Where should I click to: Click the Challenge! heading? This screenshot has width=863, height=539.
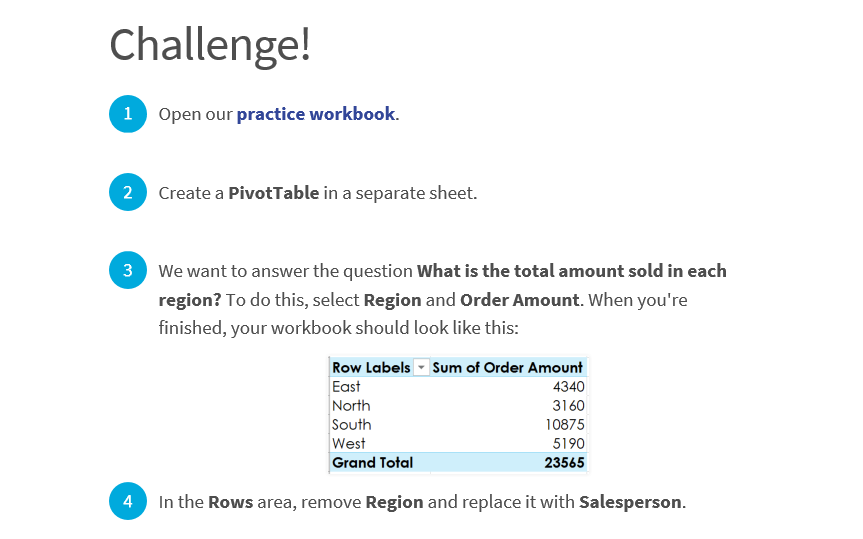click(x=210, y=45)
